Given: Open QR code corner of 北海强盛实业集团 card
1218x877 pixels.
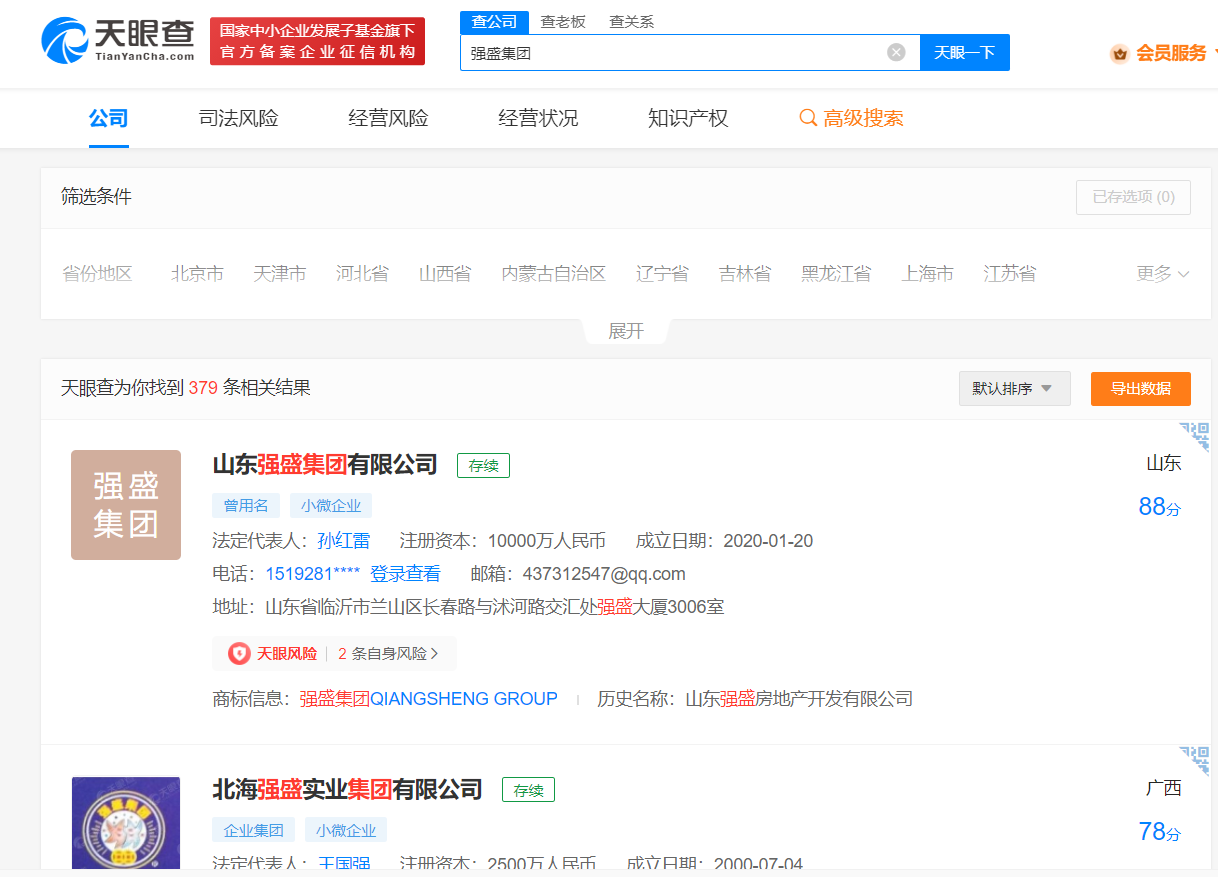Looking at the screenshot, I should click(x=1195, y=761).
